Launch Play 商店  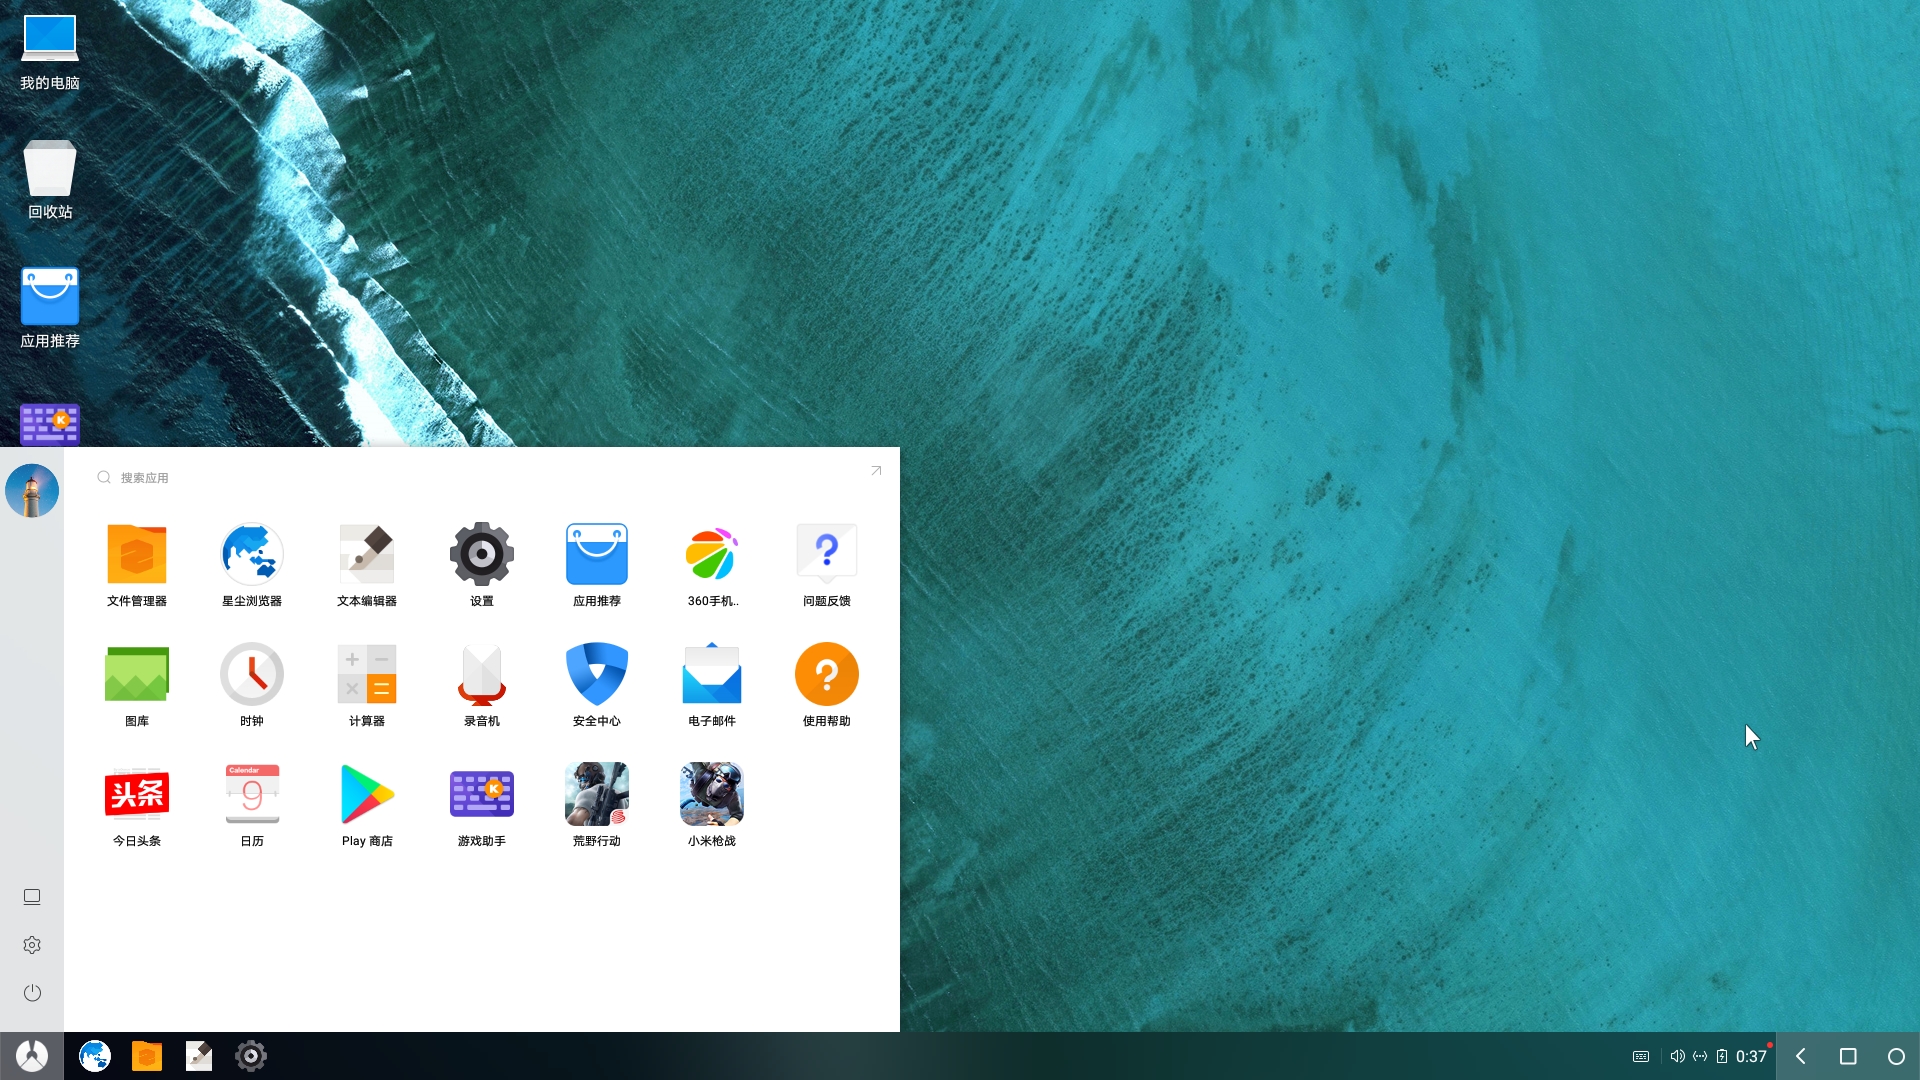click(367, 804)
